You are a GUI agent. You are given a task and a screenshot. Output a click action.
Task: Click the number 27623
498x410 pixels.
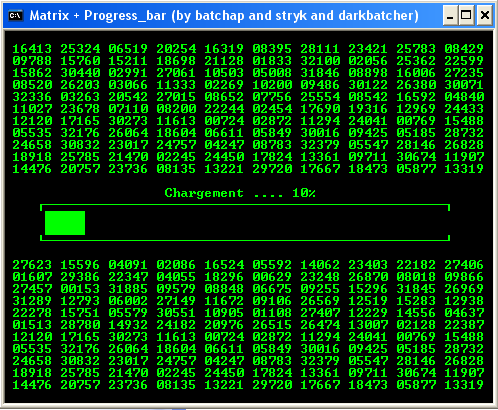tap(32, 265)
